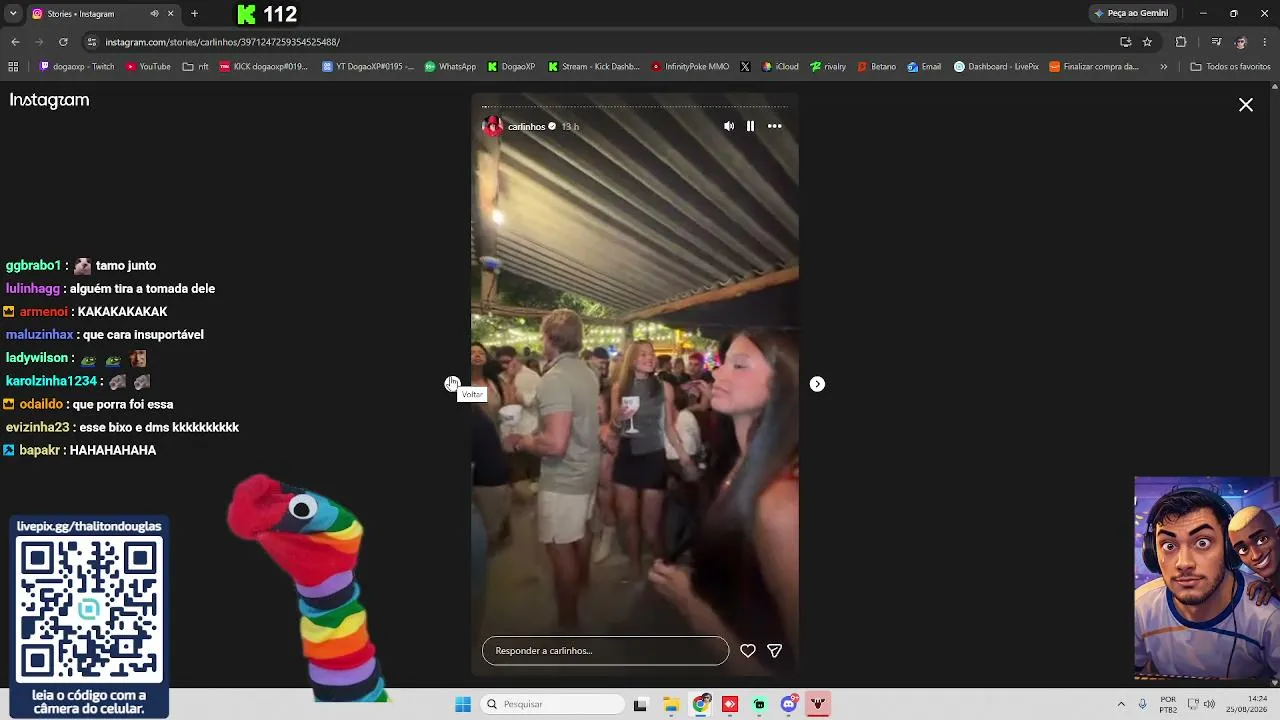This screenshot has height=720, width=1280.
Task: Open the DogaoXP Kick bookmark
Action: (x=511, y=67)
